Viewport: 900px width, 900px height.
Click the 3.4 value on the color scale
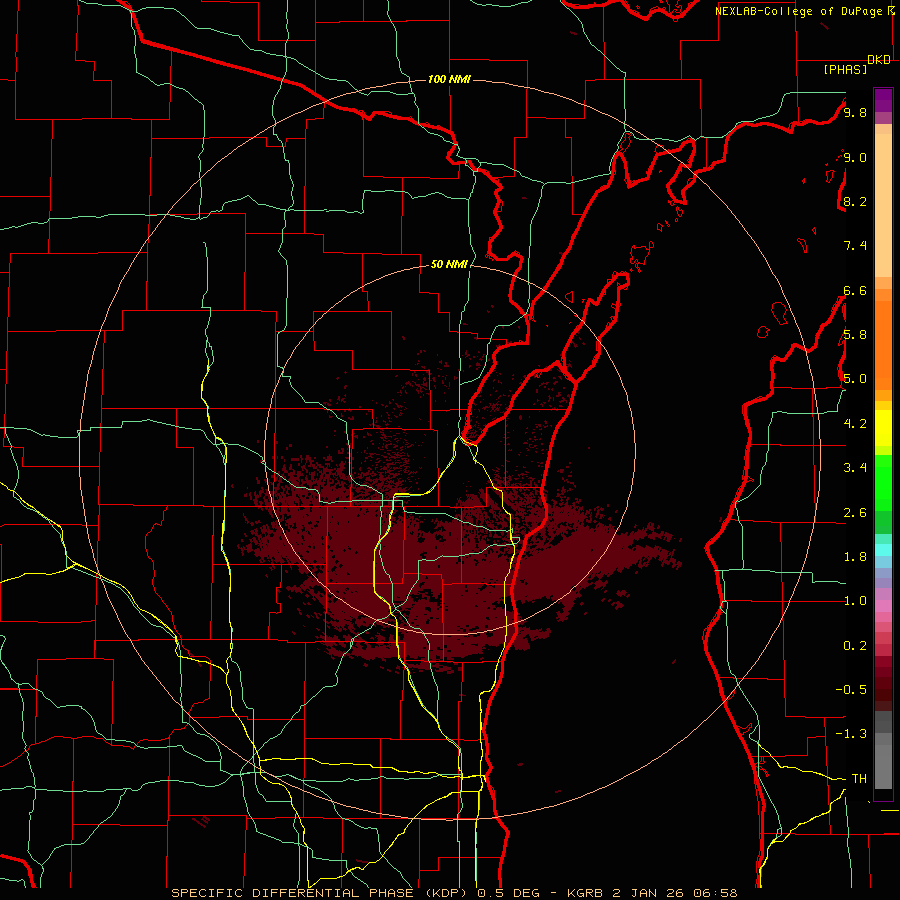[x=855, y=467]
